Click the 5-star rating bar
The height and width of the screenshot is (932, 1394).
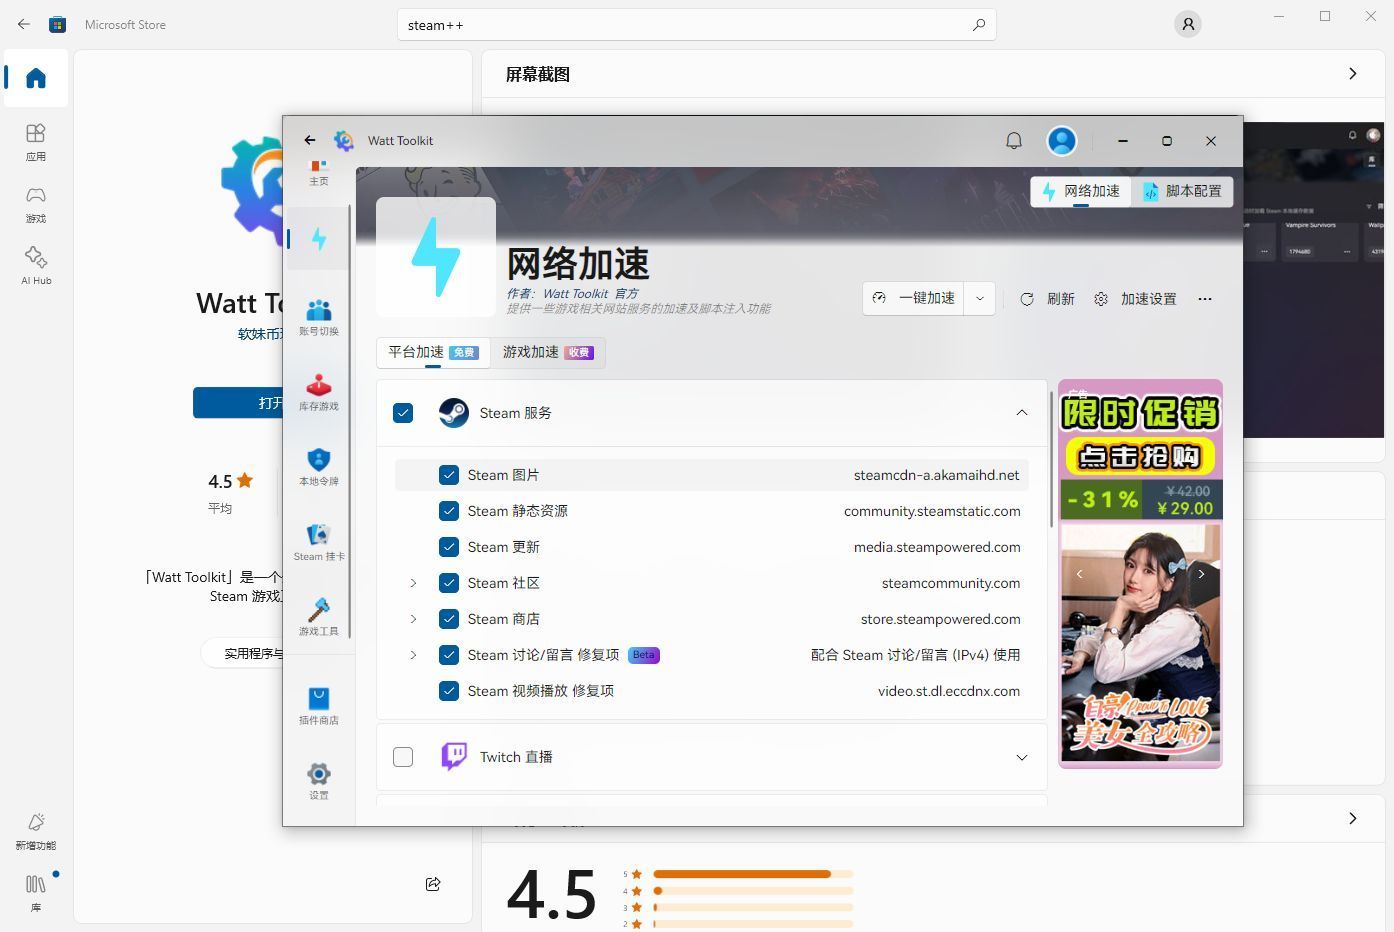click(753, 874)
